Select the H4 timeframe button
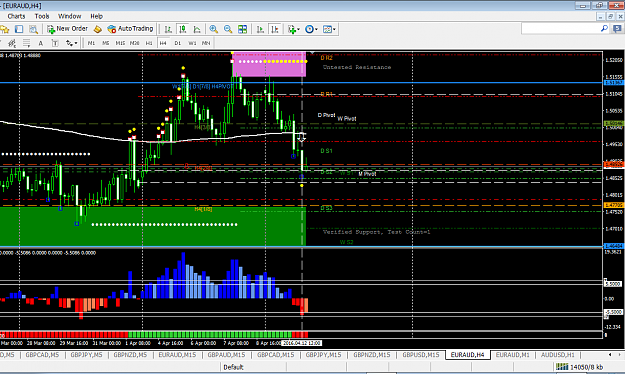This screenshot has width=625, height=374. (163, 43)
